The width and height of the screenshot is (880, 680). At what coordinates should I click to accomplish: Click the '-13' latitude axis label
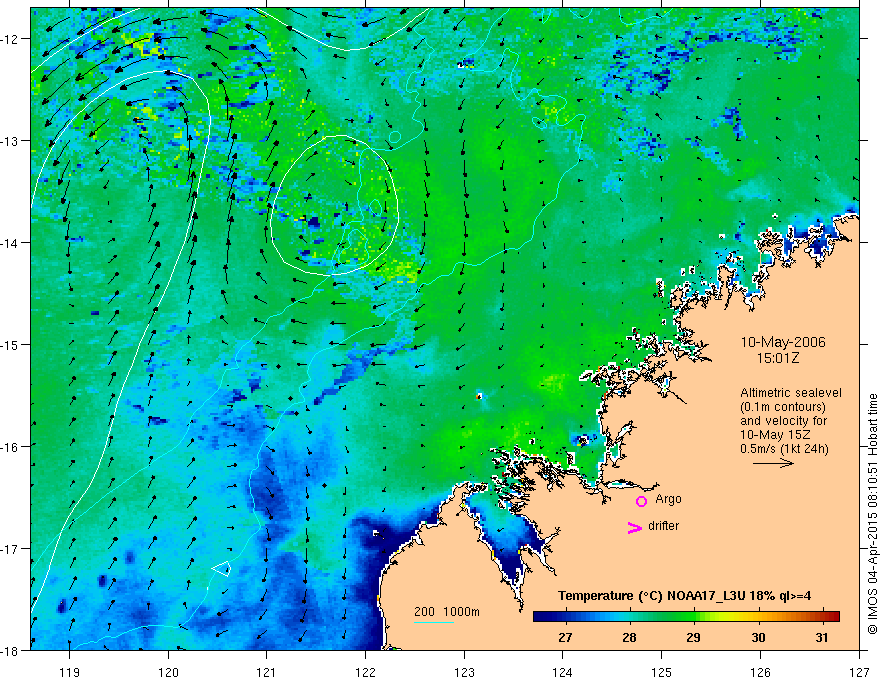pos(11,141)
